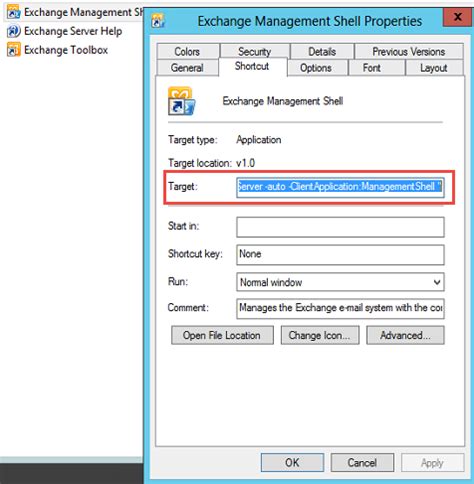474x484 pixels.
Task: Click the Open File Location button
Action: pyautogui.click(x=222, y=335)
